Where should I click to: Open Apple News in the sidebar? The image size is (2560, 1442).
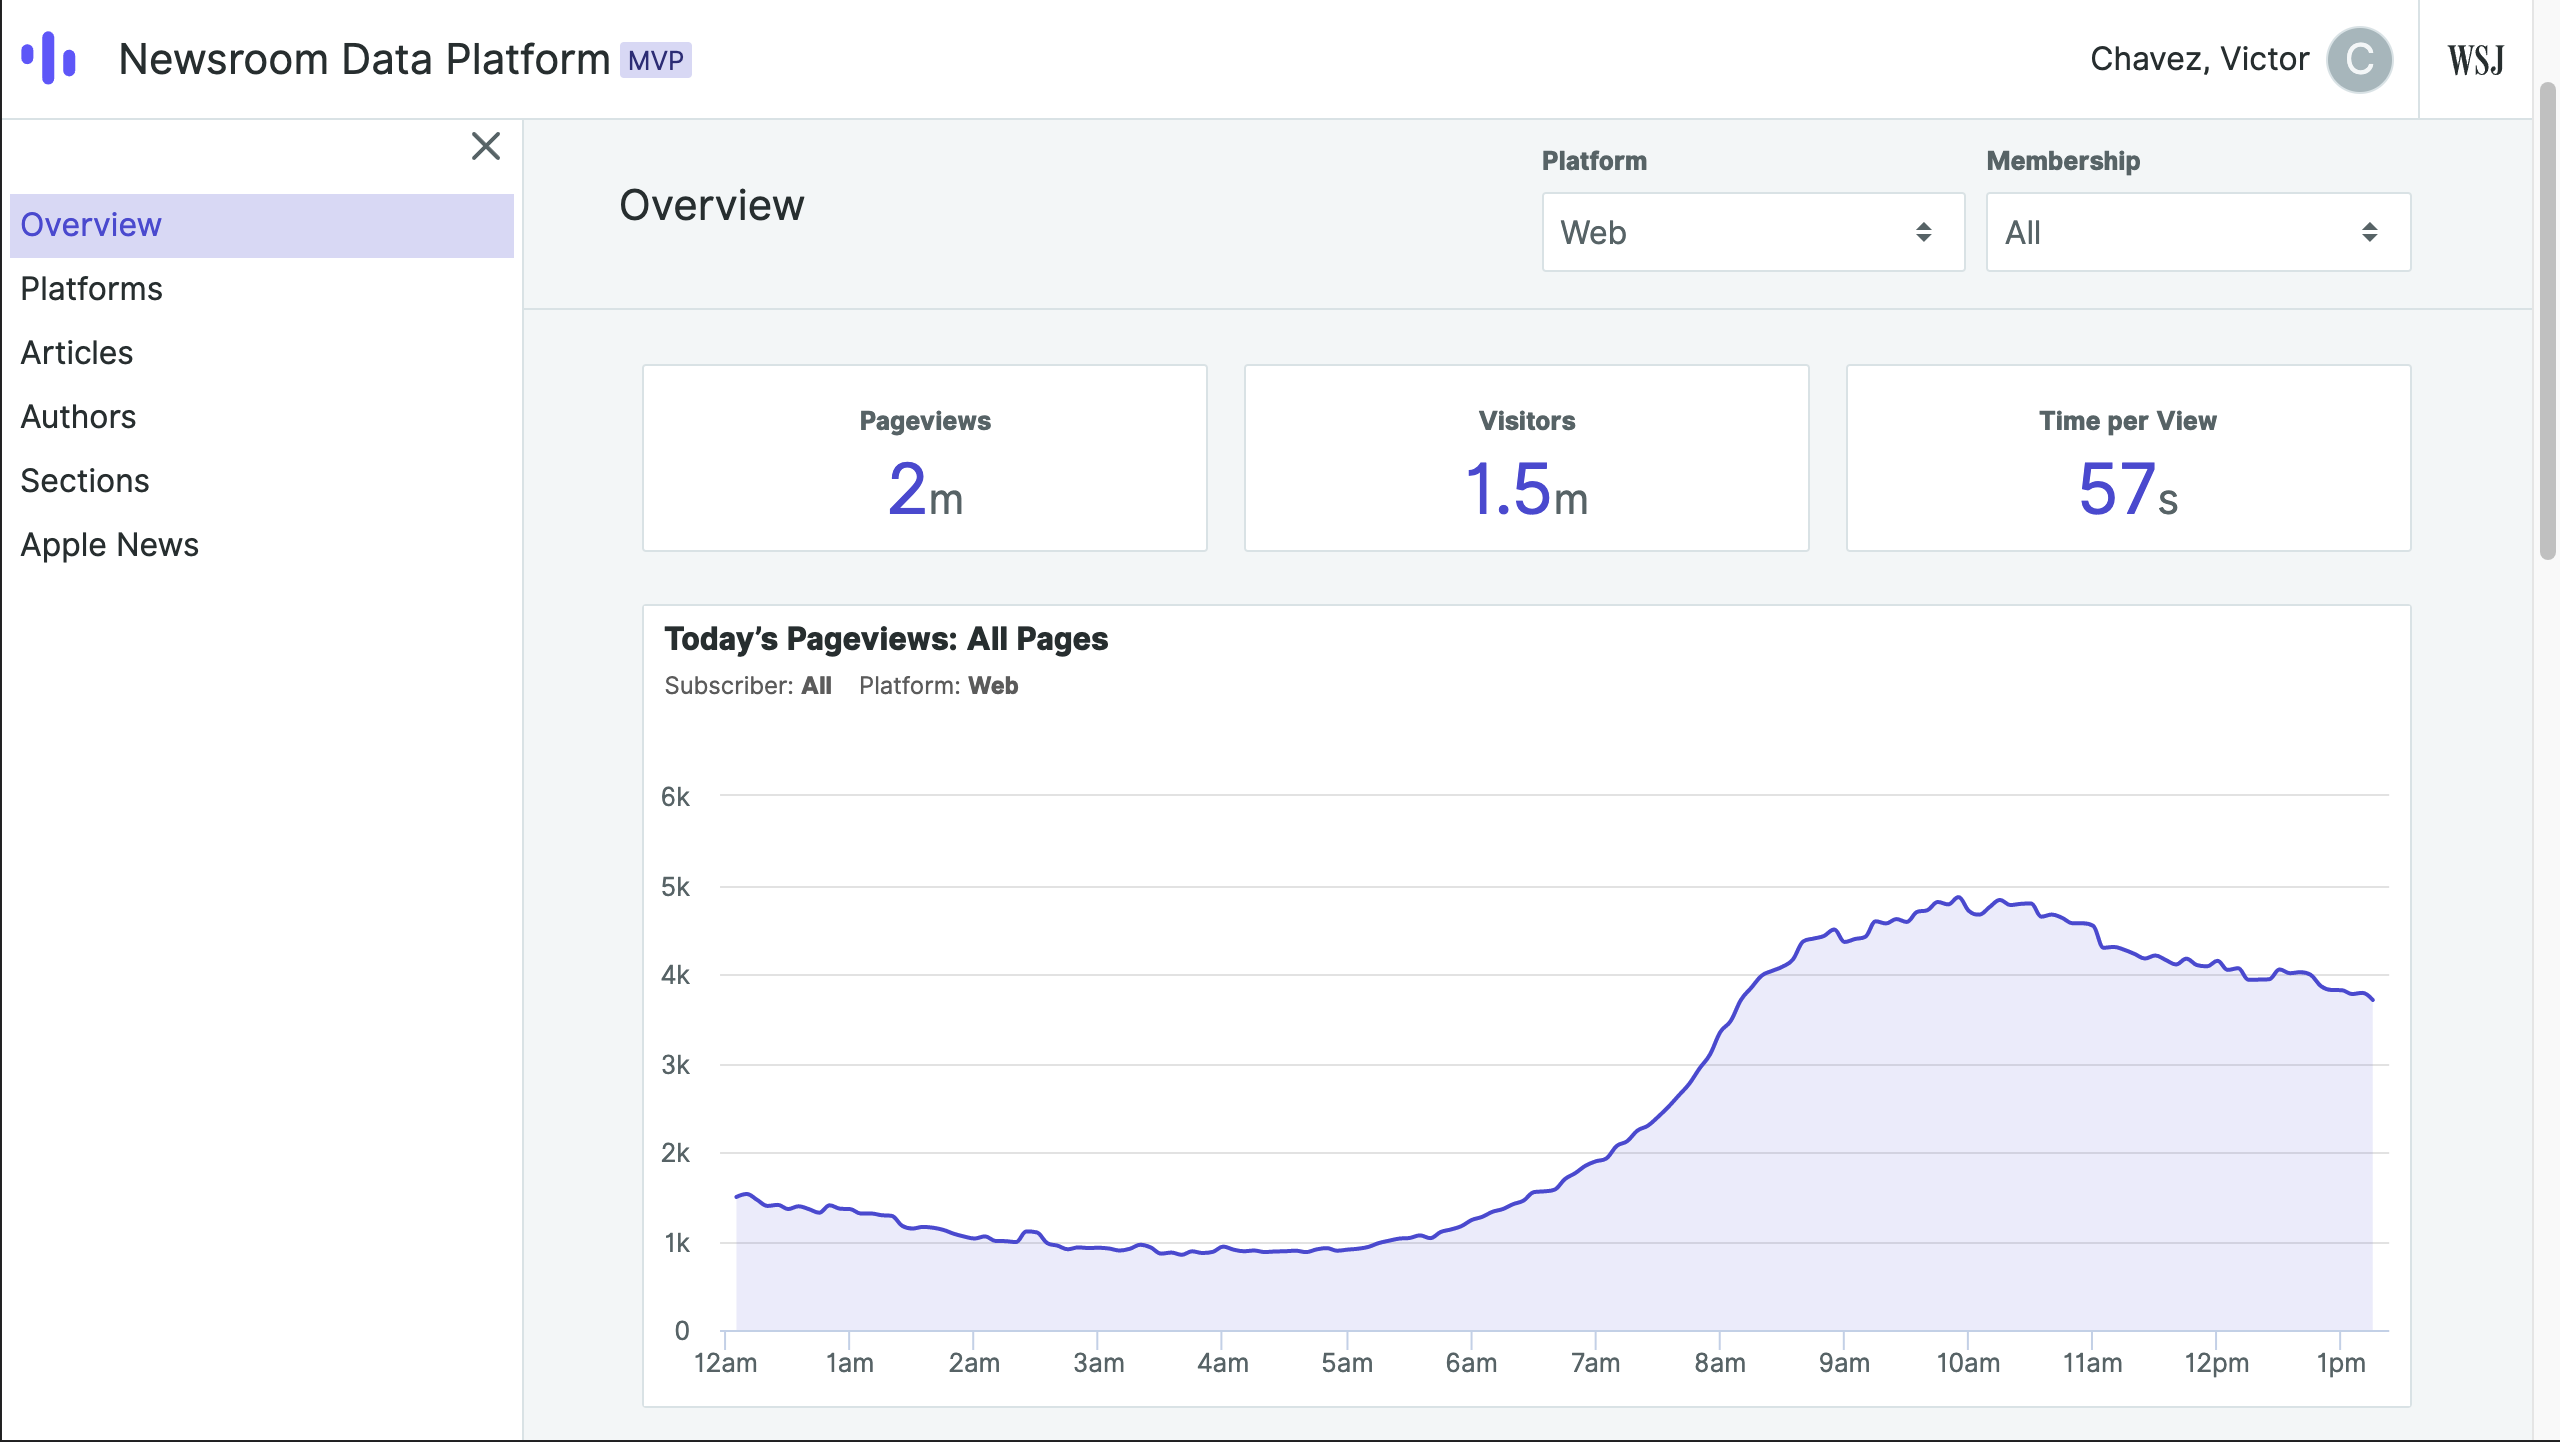tap(110, 545)
